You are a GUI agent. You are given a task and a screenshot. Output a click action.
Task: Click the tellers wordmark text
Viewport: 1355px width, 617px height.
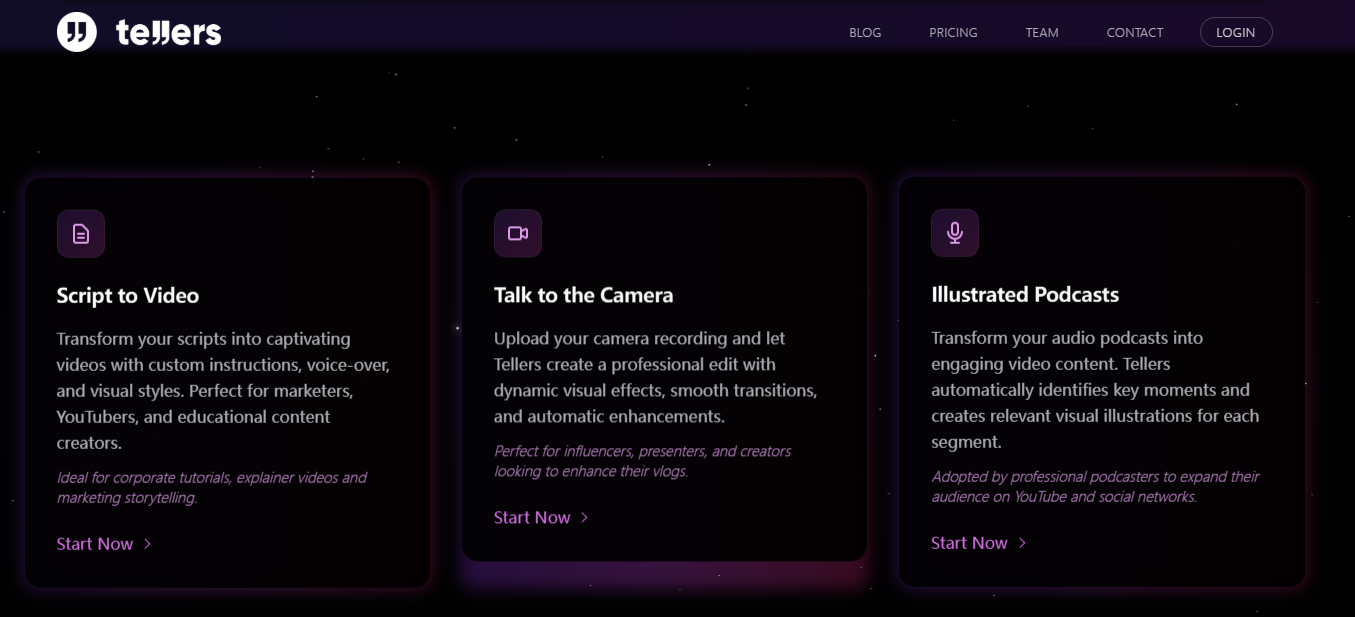pos(168,31)
